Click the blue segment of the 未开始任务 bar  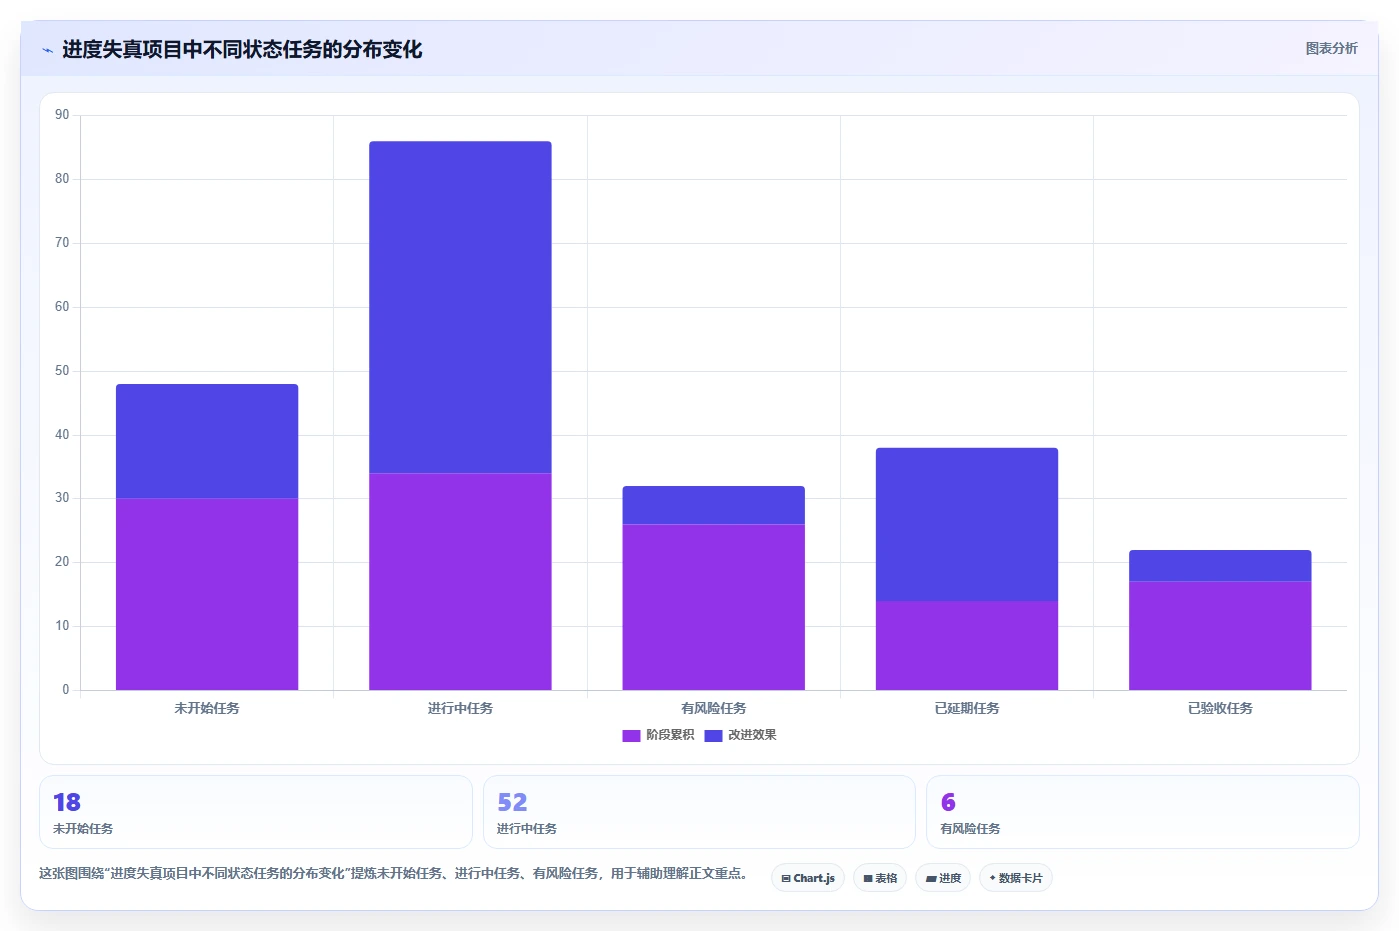click(207, 441)
